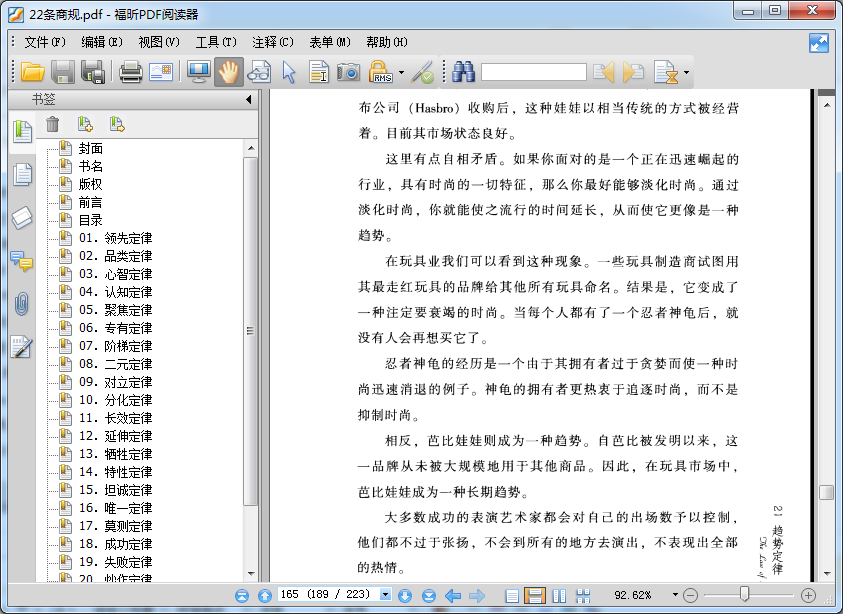Show the bookmarks panel sidebar icon
Viewport: 843px width, 614px height.
pyautogui.click(x=22, y=132)
